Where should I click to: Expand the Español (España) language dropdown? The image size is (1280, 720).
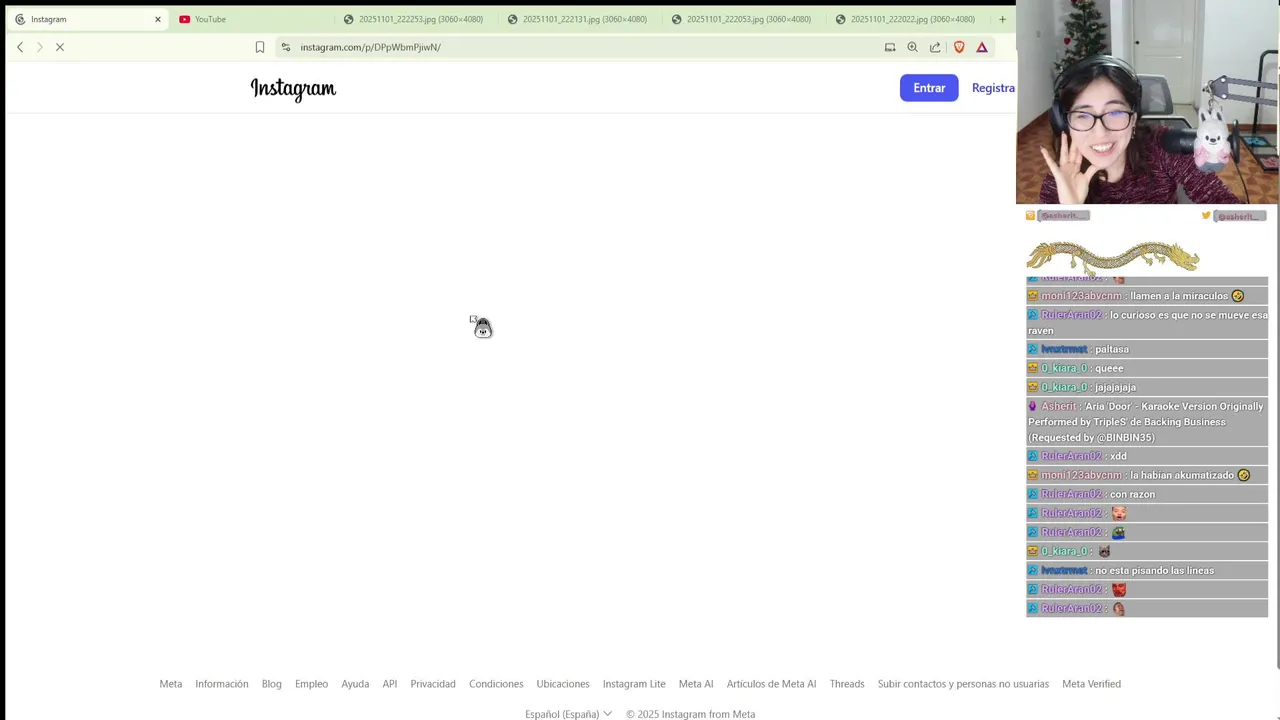tap(568, 714)
